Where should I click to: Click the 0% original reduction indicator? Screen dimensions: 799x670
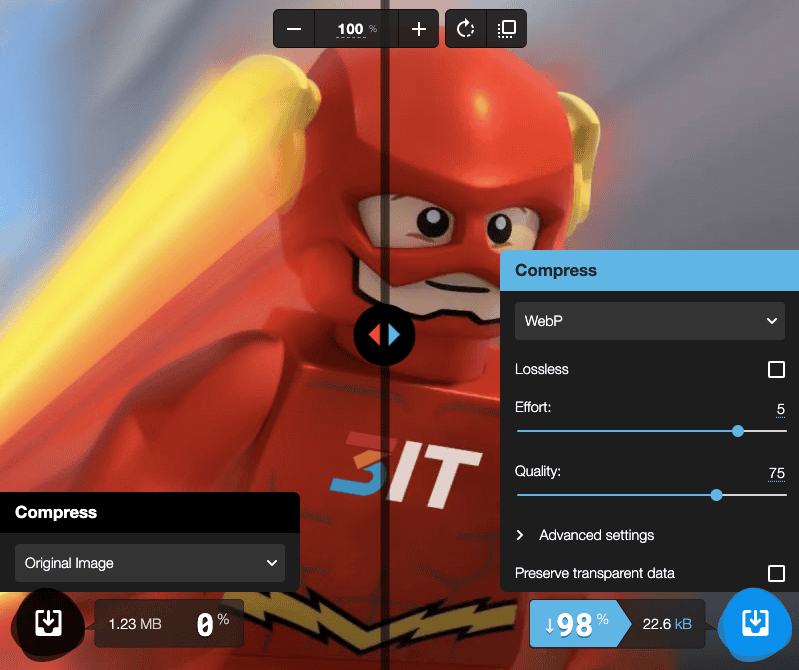point(213,624)
